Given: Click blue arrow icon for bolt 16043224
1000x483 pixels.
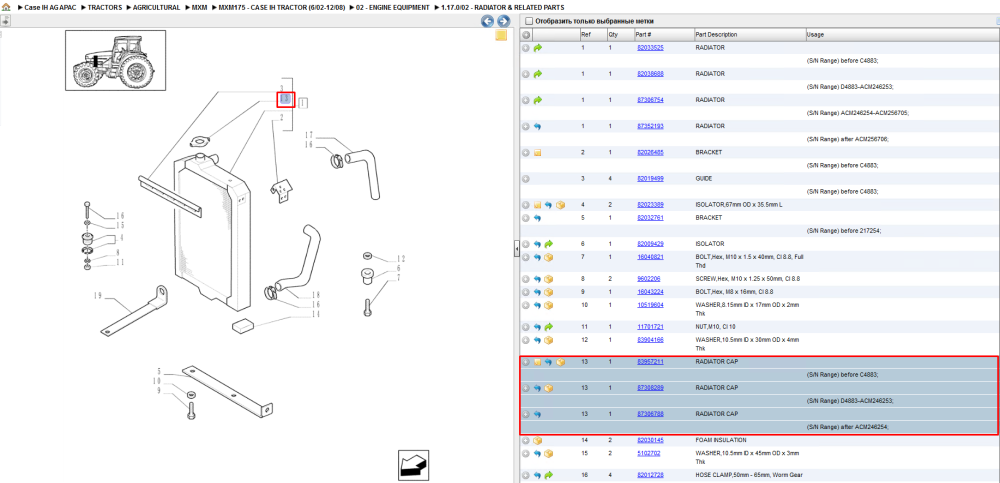Looking at the screenshot, I should (538, 292).
